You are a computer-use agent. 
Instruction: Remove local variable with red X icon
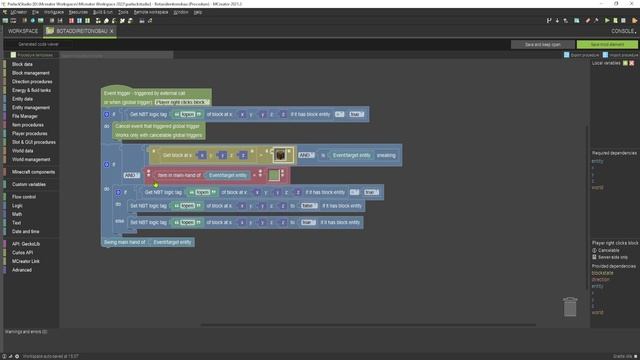(x=632, y=63)
